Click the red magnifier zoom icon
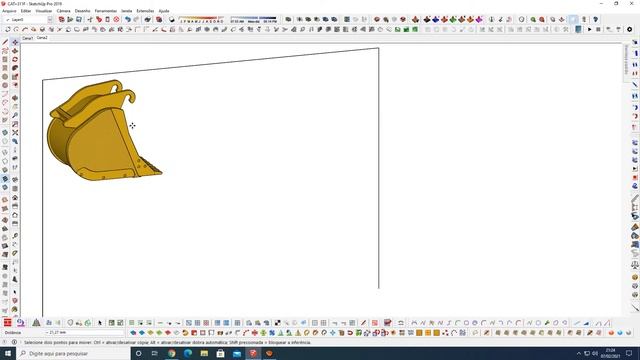 point(542,20)
